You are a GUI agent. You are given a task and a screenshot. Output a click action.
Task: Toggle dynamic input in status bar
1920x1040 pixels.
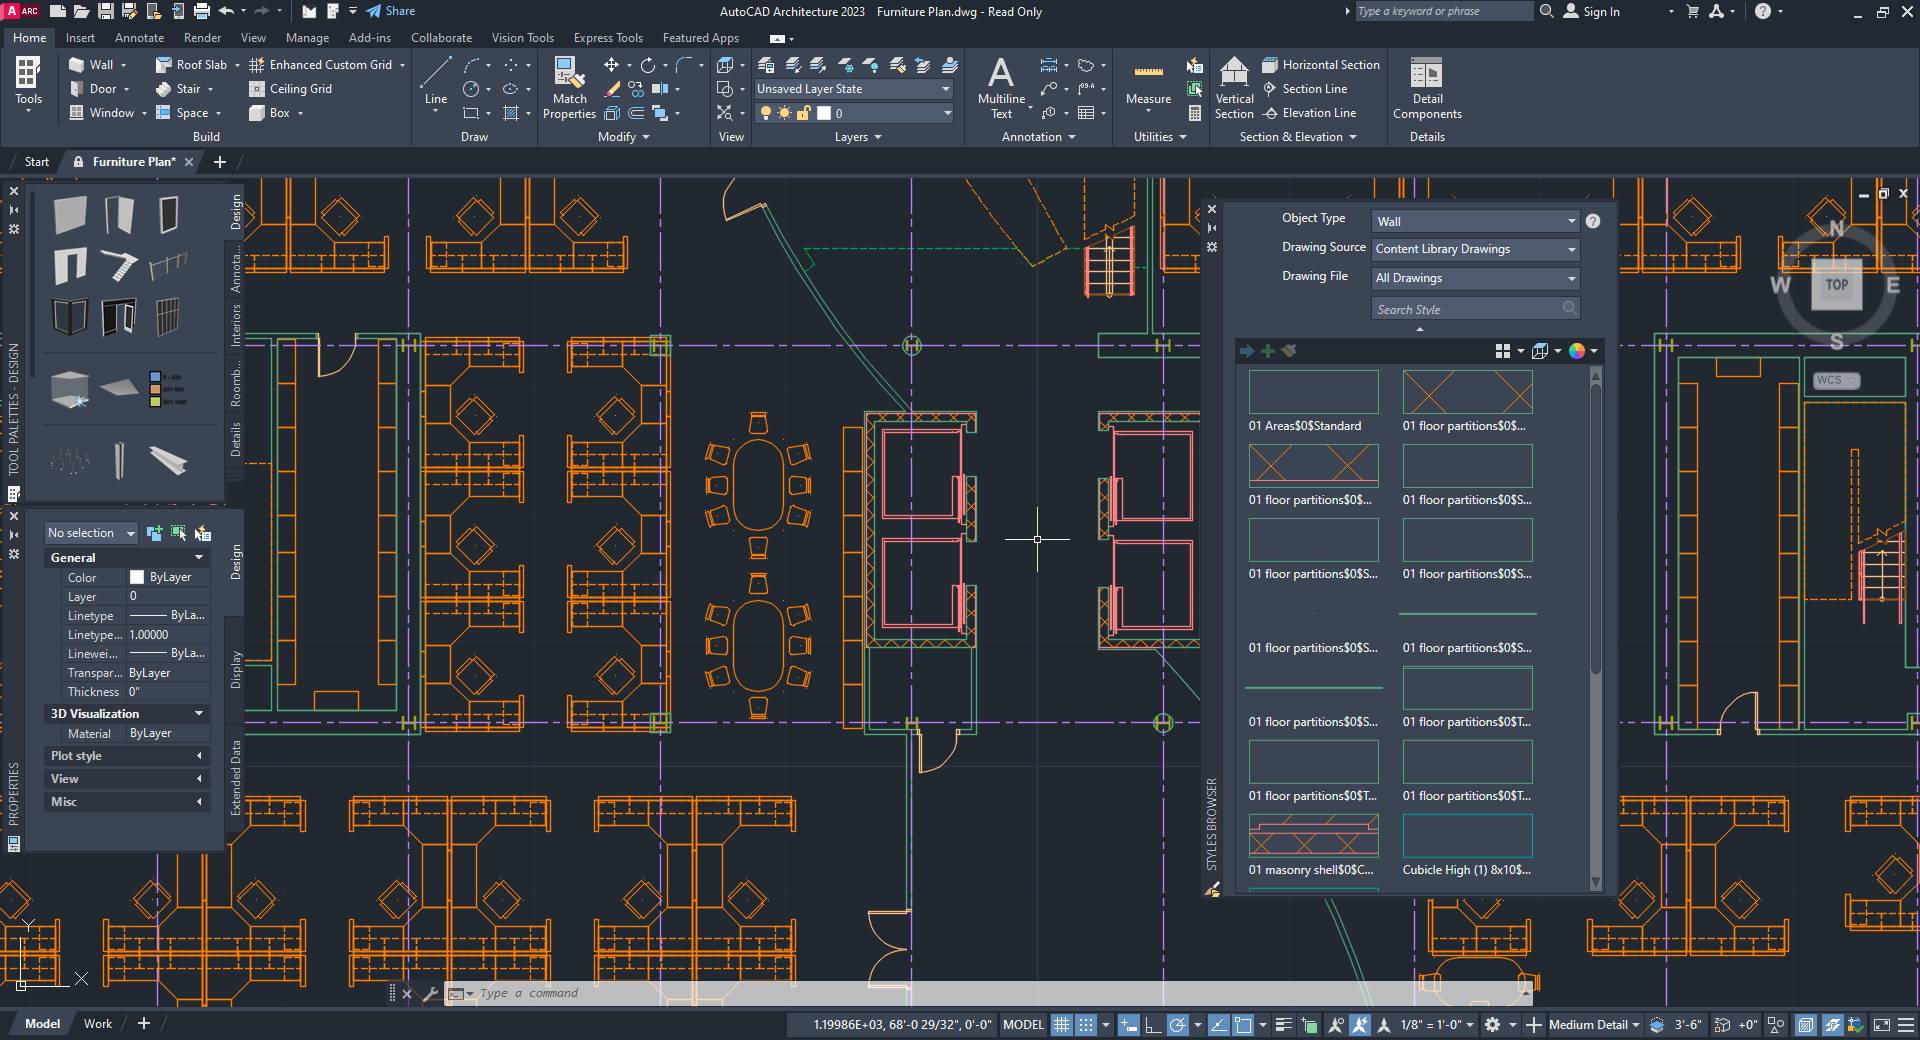click(1128, 1025)
